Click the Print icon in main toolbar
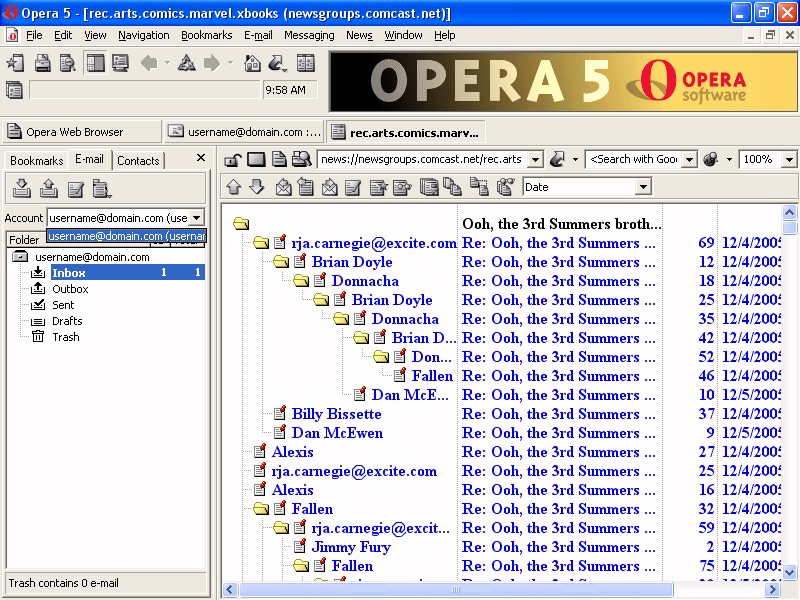 point(42,63)
